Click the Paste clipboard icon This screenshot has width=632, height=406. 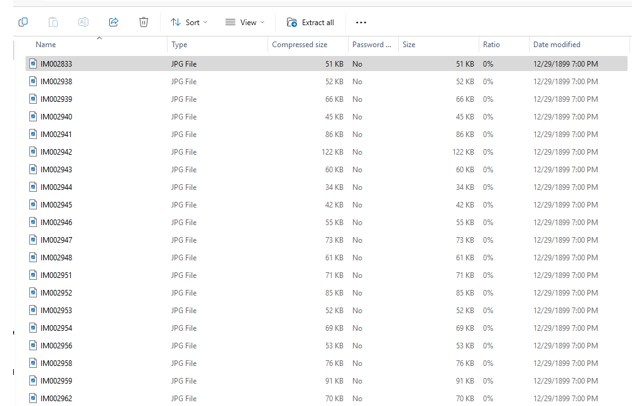[x=53, y=22]
